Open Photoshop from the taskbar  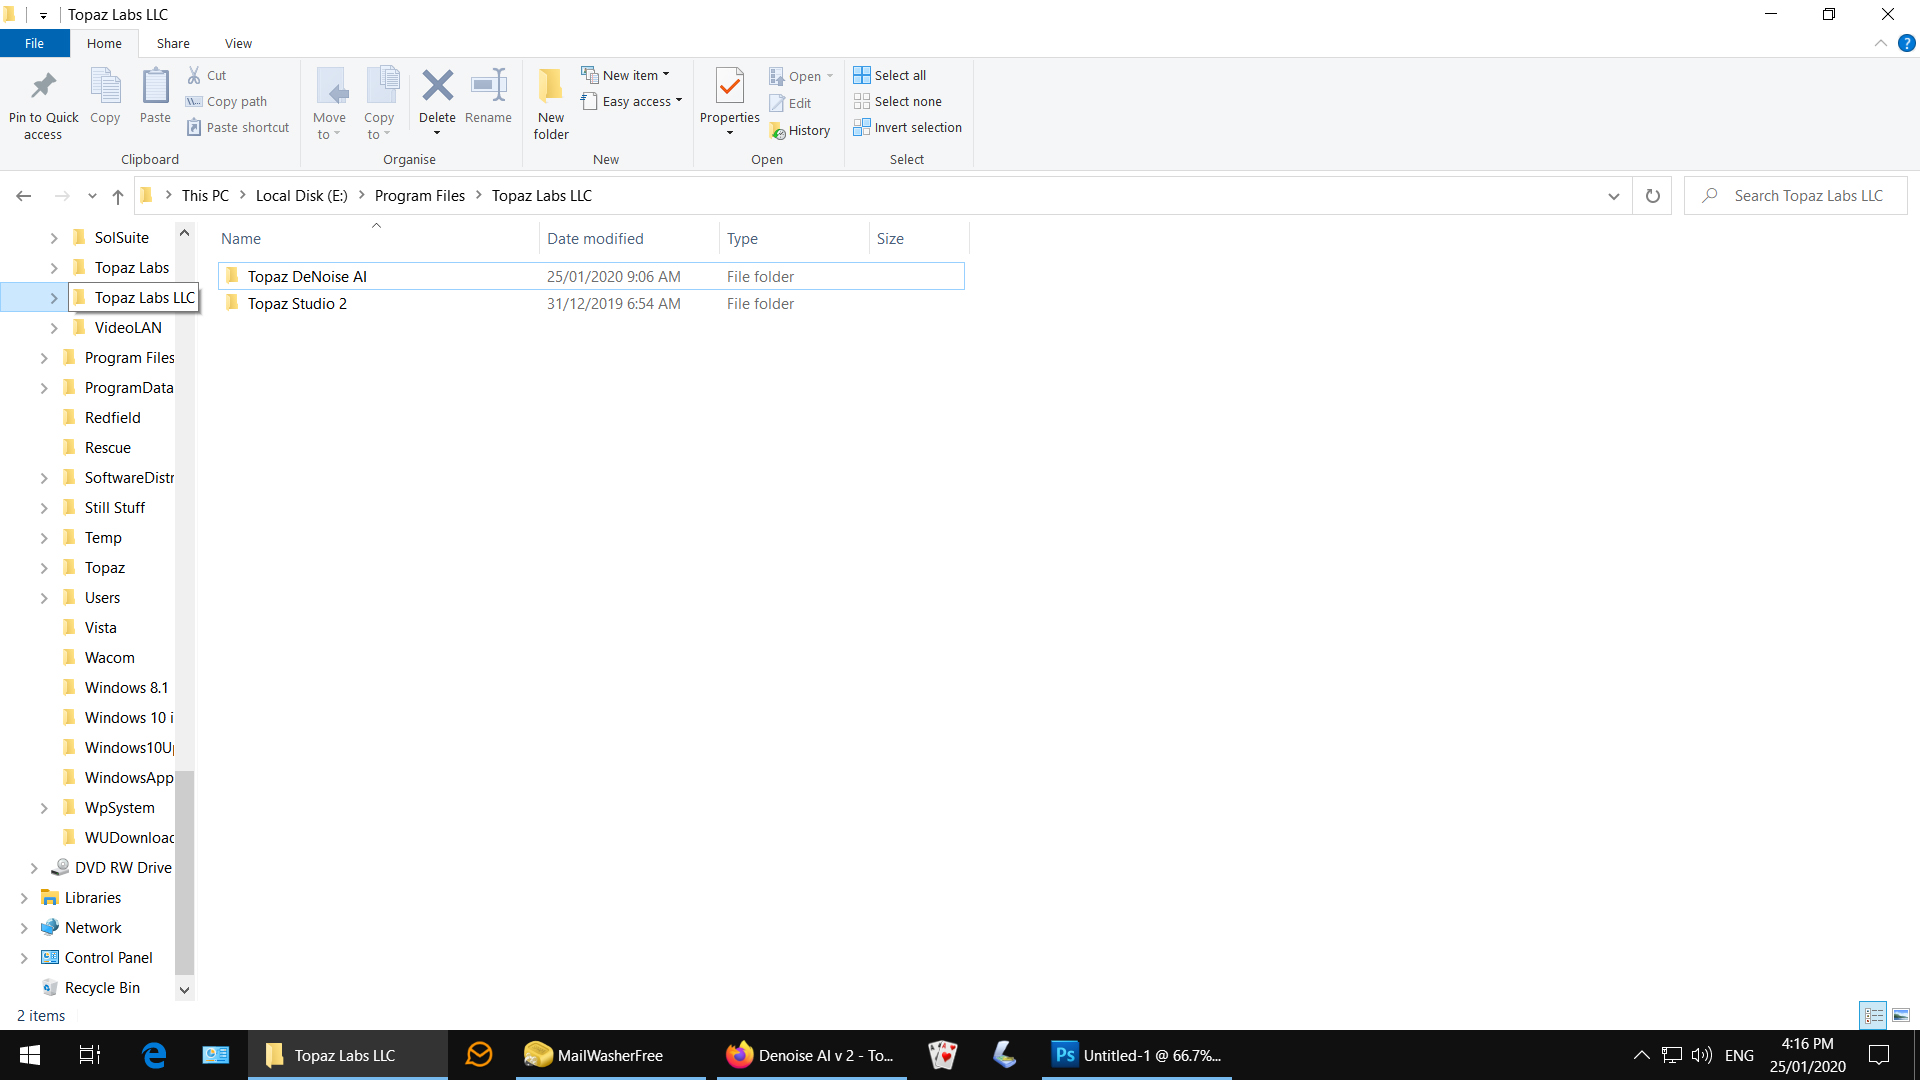click(x=1136, y=1055)
